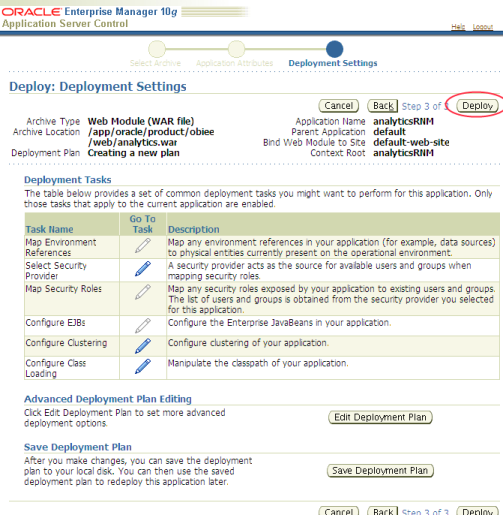Click the Save Deployment Plan heading
Image resolution: width=503 pixels, height=515 pixels.
pos(78,447)
